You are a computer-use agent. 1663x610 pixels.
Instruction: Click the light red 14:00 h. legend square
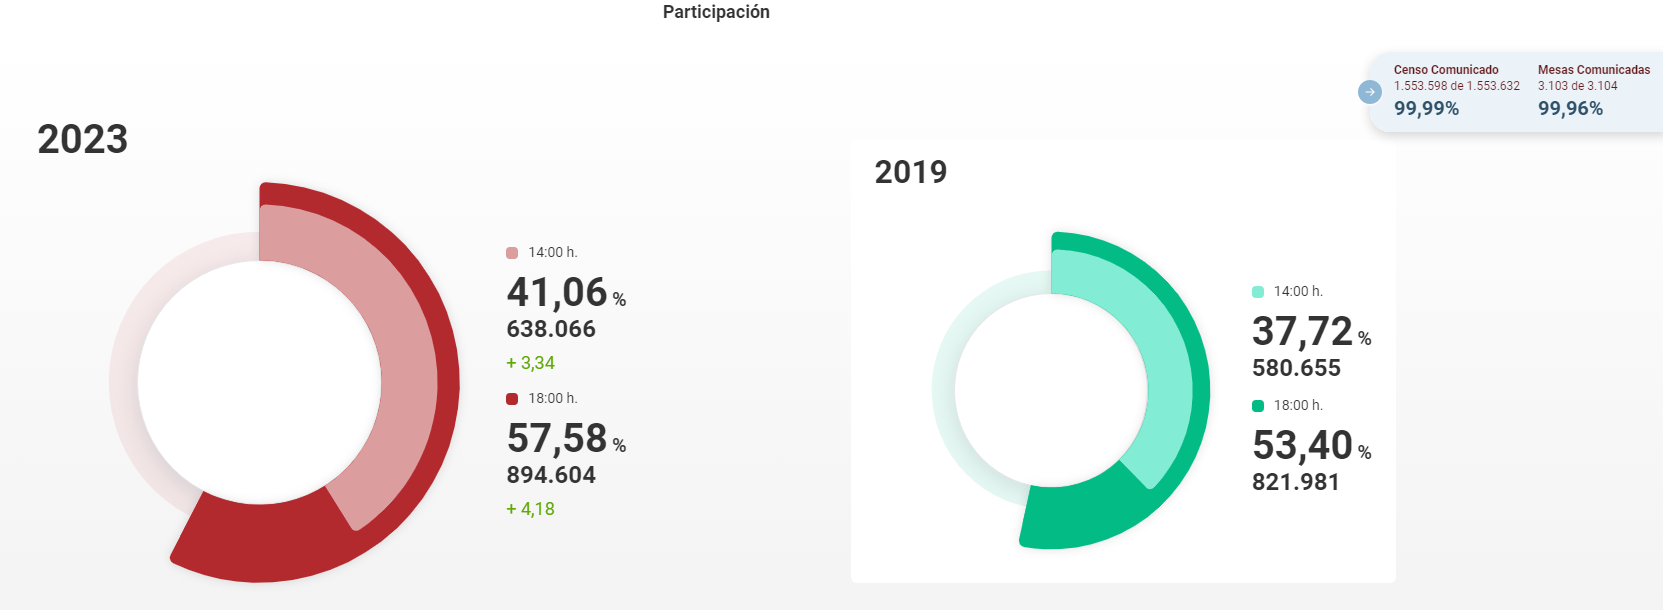[512, 253]
